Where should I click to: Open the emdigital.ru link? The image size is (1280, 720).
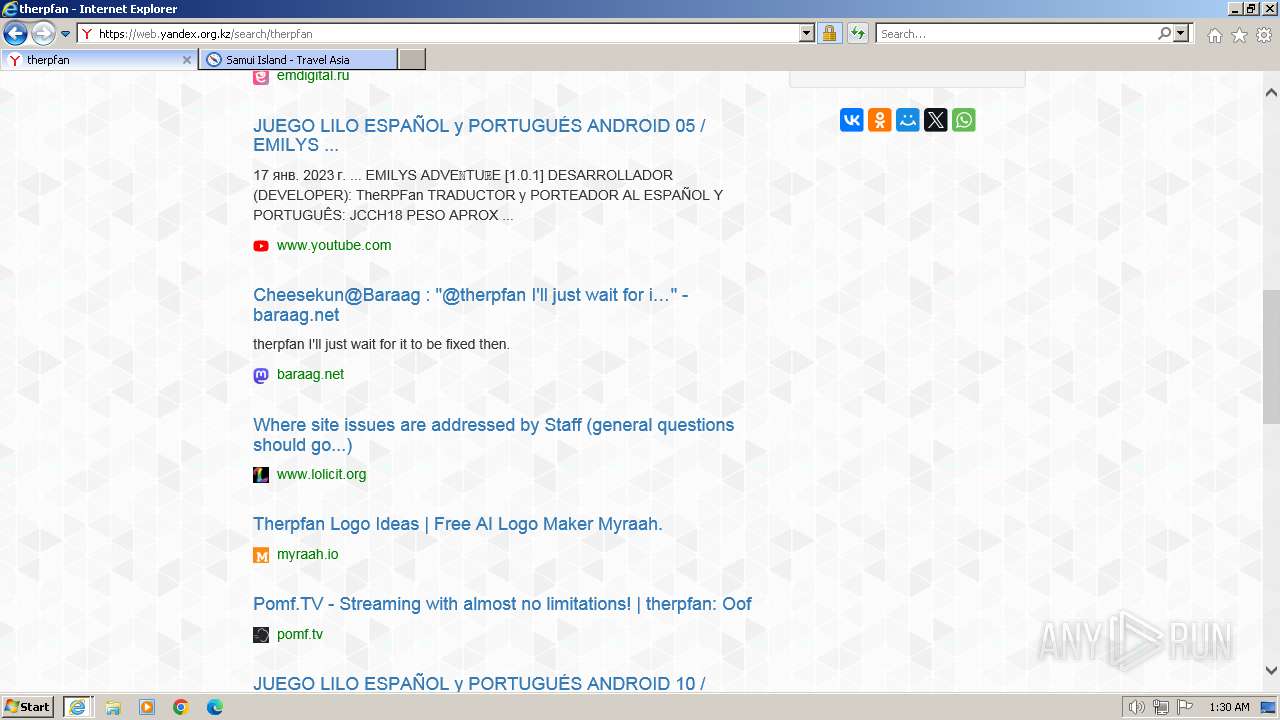pyautogui.click(x=313, y=75)
